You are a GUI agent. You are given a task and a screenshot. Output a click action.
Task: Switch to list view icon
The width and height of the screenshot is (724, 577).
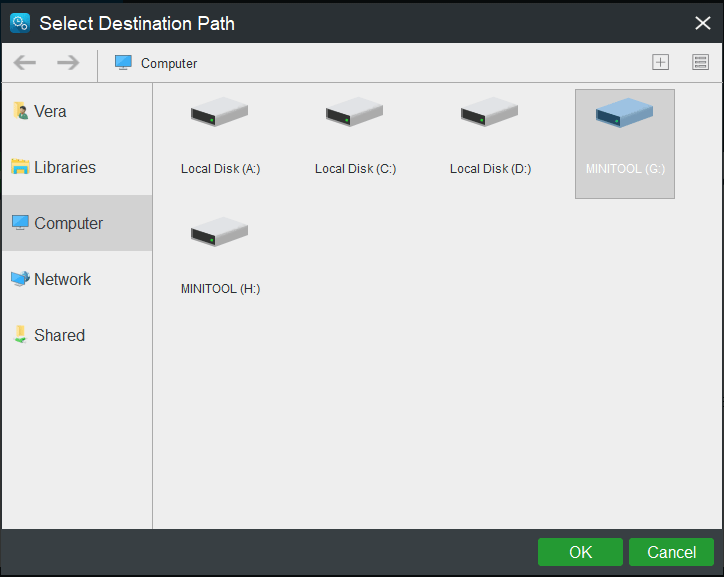pos(700,62)
